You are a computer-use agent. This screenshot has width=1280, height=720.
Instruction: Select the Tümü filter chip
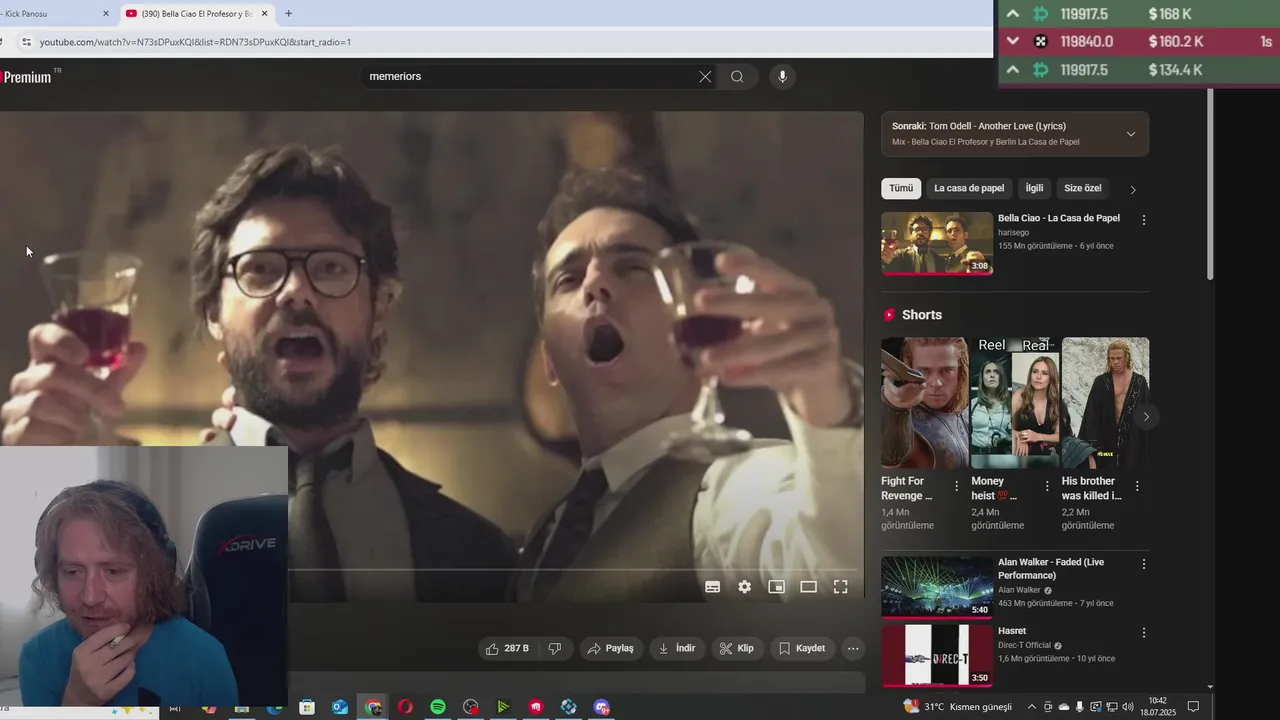[901, 188]
